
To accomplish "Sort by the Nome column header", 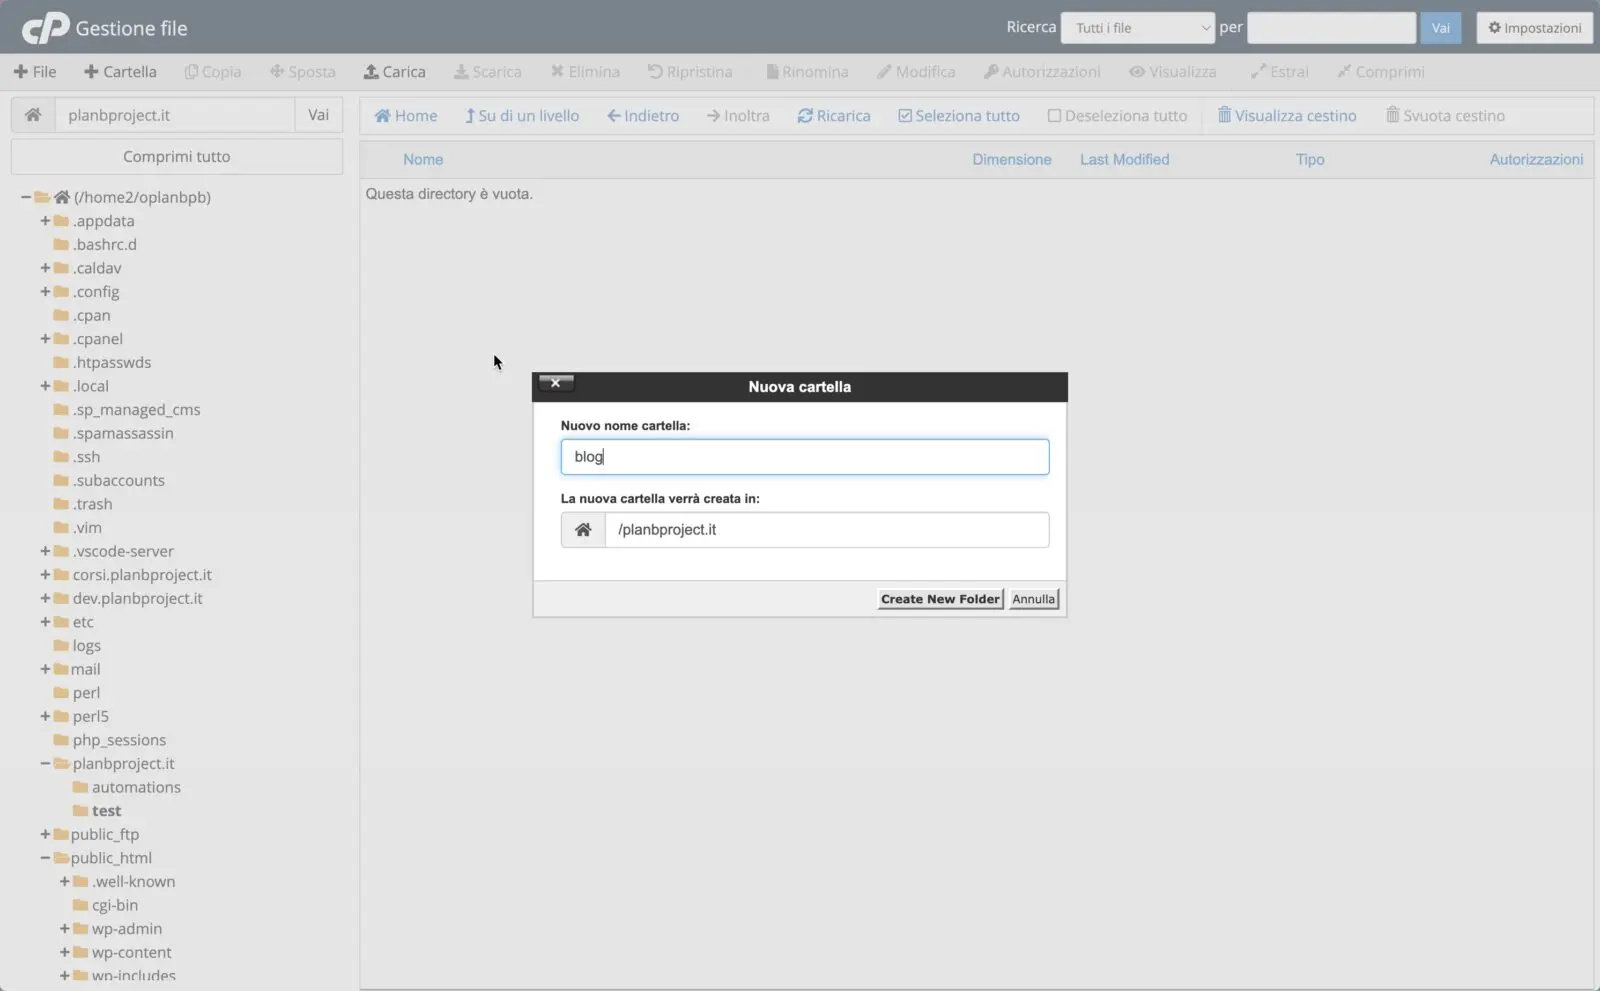I will [423, 159].
